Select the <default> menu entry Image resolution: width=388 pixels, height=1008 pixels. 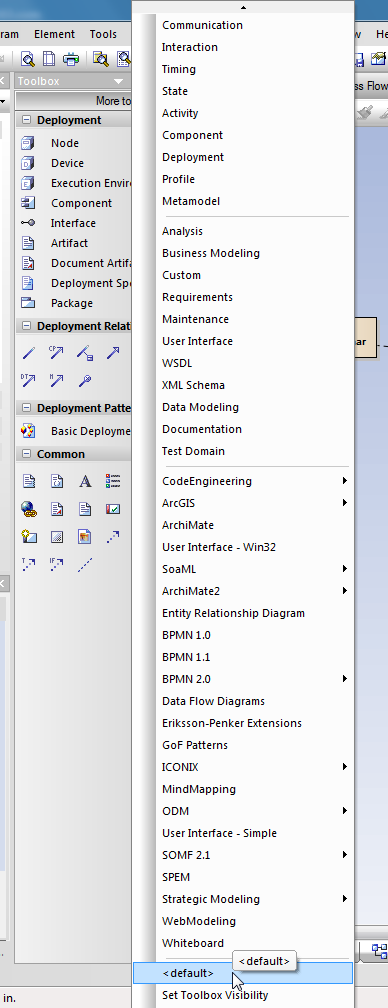pos(243,973)
